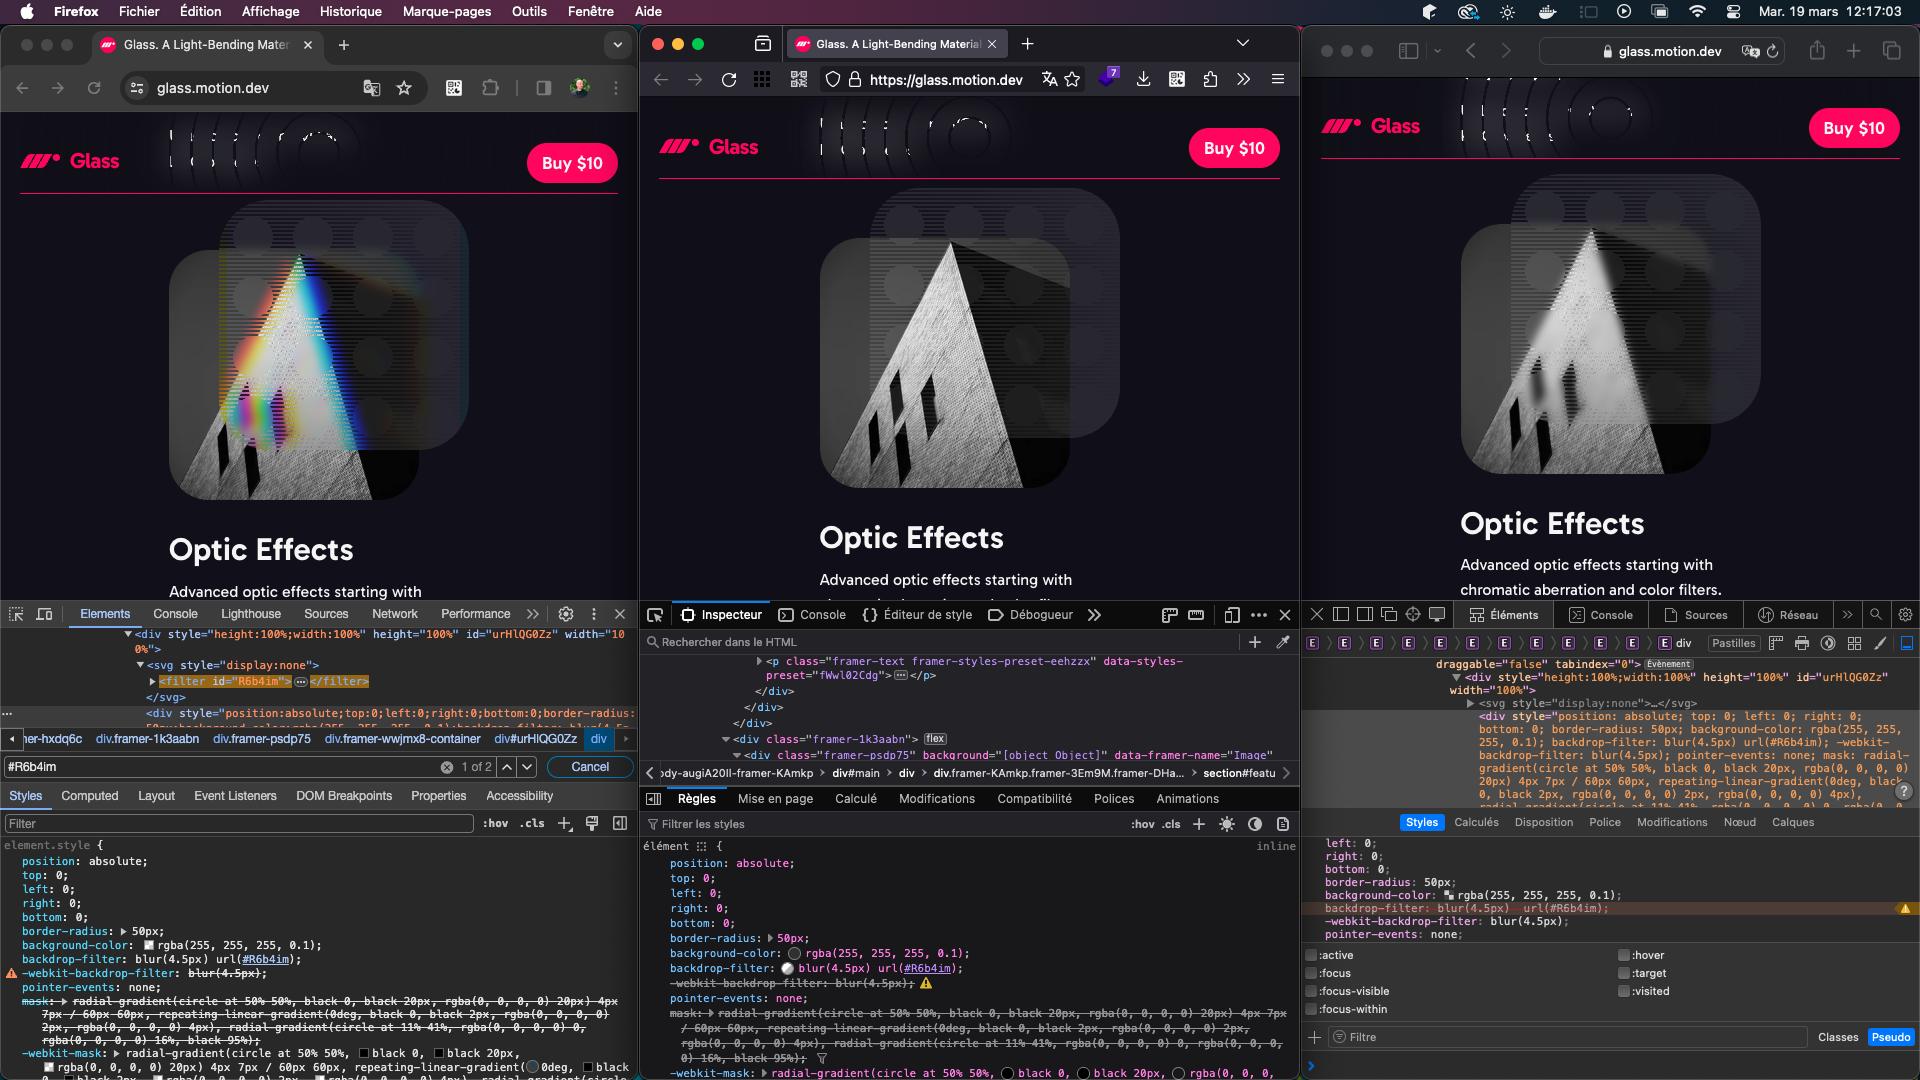The image size is (1920, 1080).
Task: Open Historique menu in macOS menu bar
Action: [350, 11]
